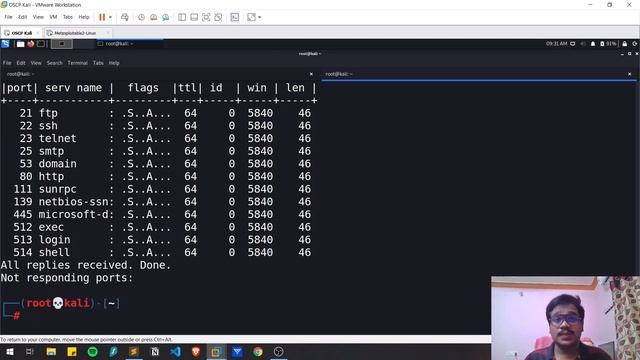Open the terminal File menu

point(7,63)
